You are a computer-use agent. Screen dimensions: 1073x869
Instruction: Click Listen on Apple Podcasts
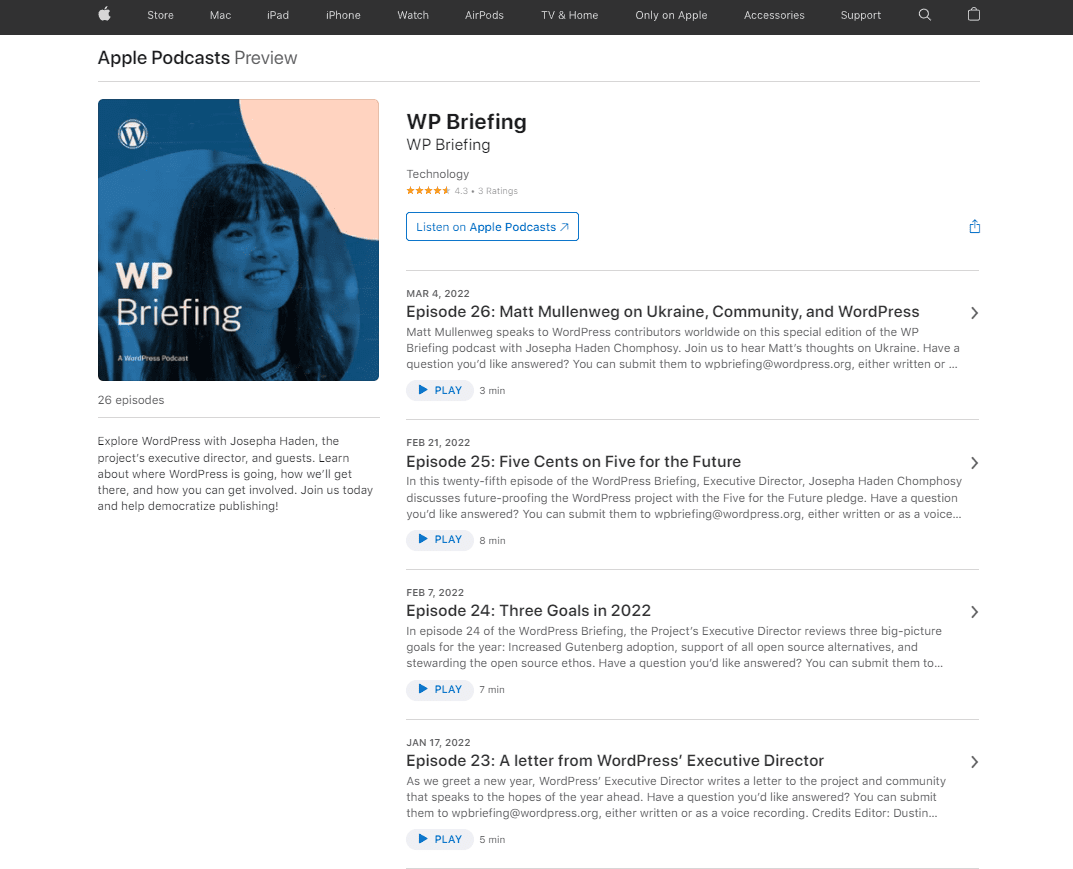point(492,226)
